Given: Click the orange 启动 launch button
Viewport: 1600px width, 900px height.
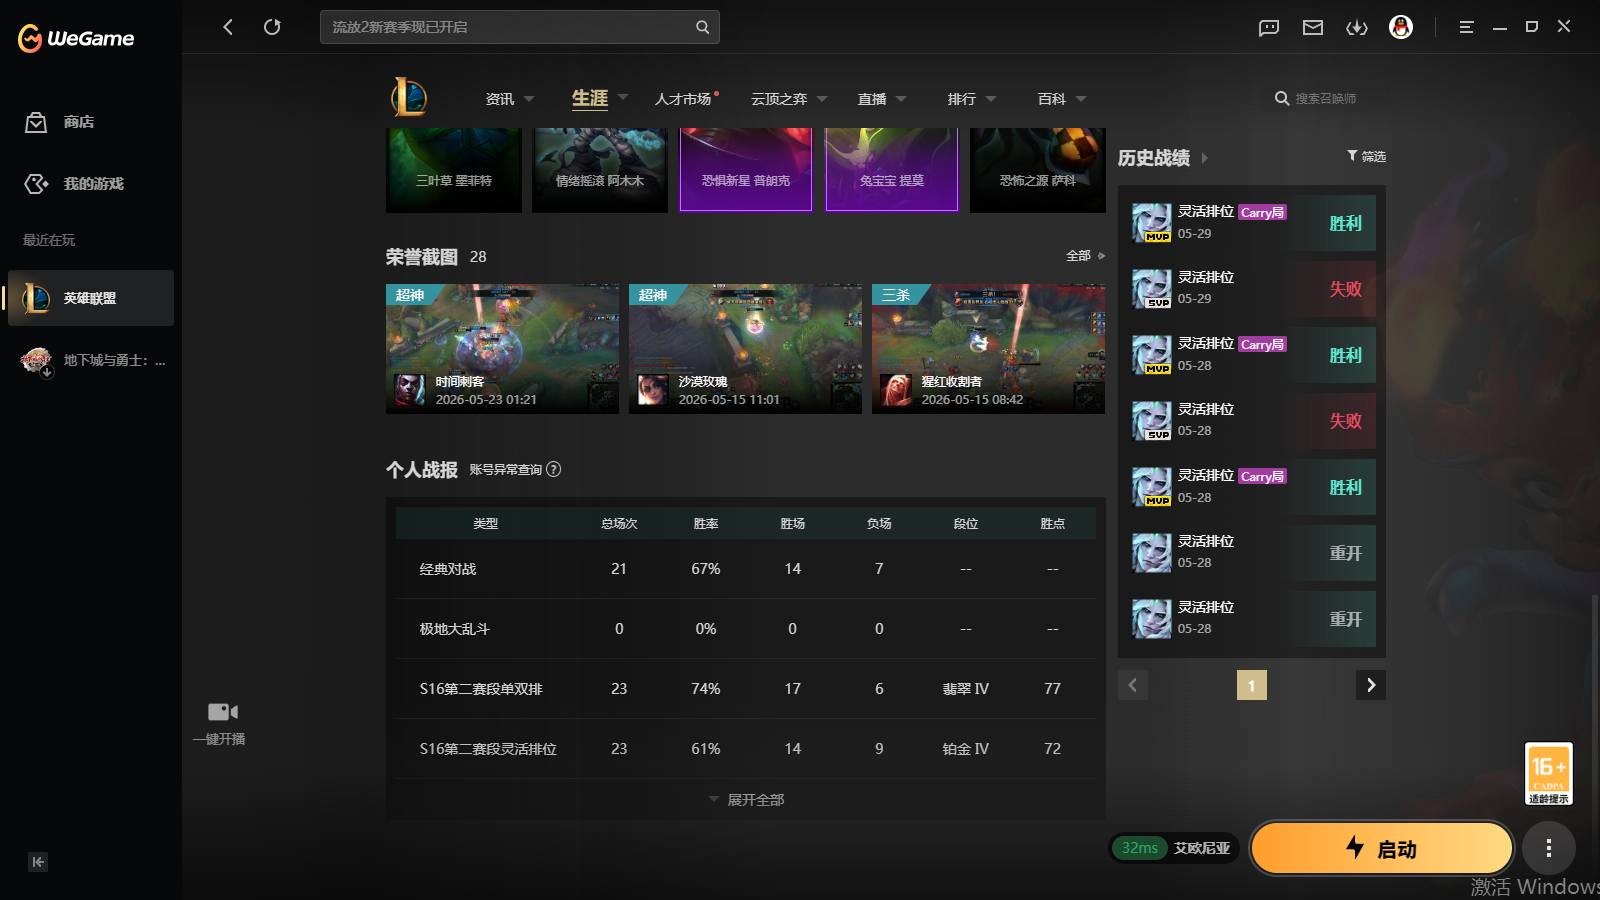Looking at the screenshot, I should tap(1382, 849).
